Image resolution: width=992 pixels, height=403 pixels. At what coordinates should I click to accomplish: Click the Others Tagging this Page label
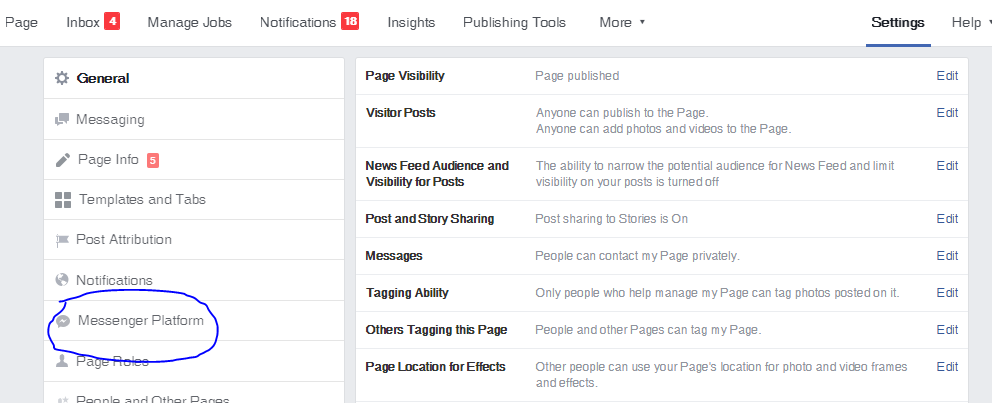(437, 330)
